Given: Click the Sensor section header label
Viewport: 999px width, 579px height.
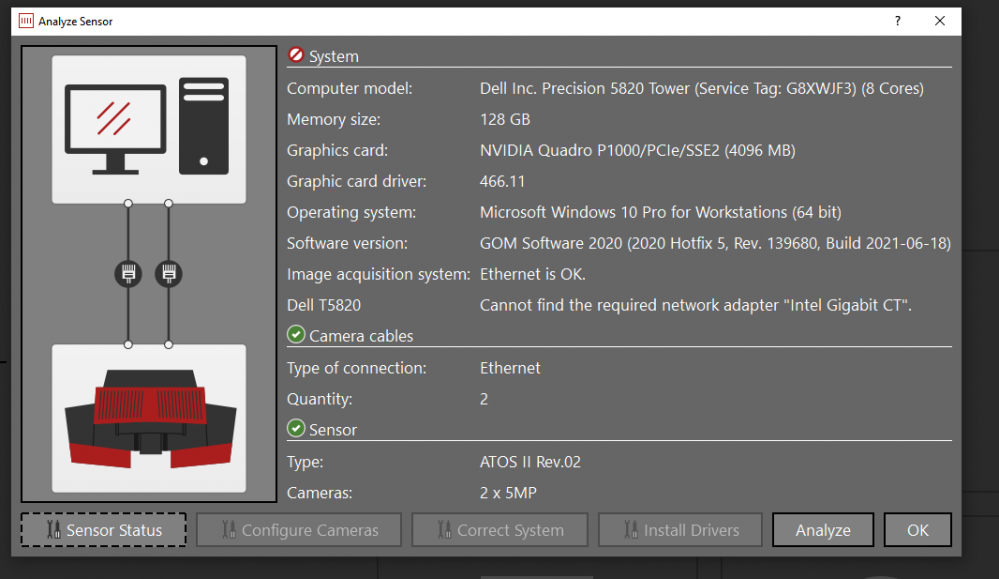Looking at the screenshot, I should tap(333, 430).
